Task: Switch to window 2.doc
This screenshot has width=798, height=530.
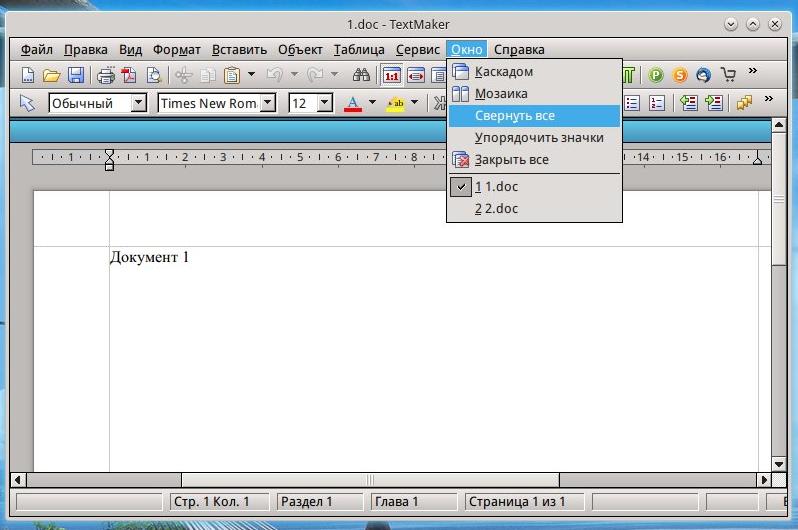Action: pos(534,209)
